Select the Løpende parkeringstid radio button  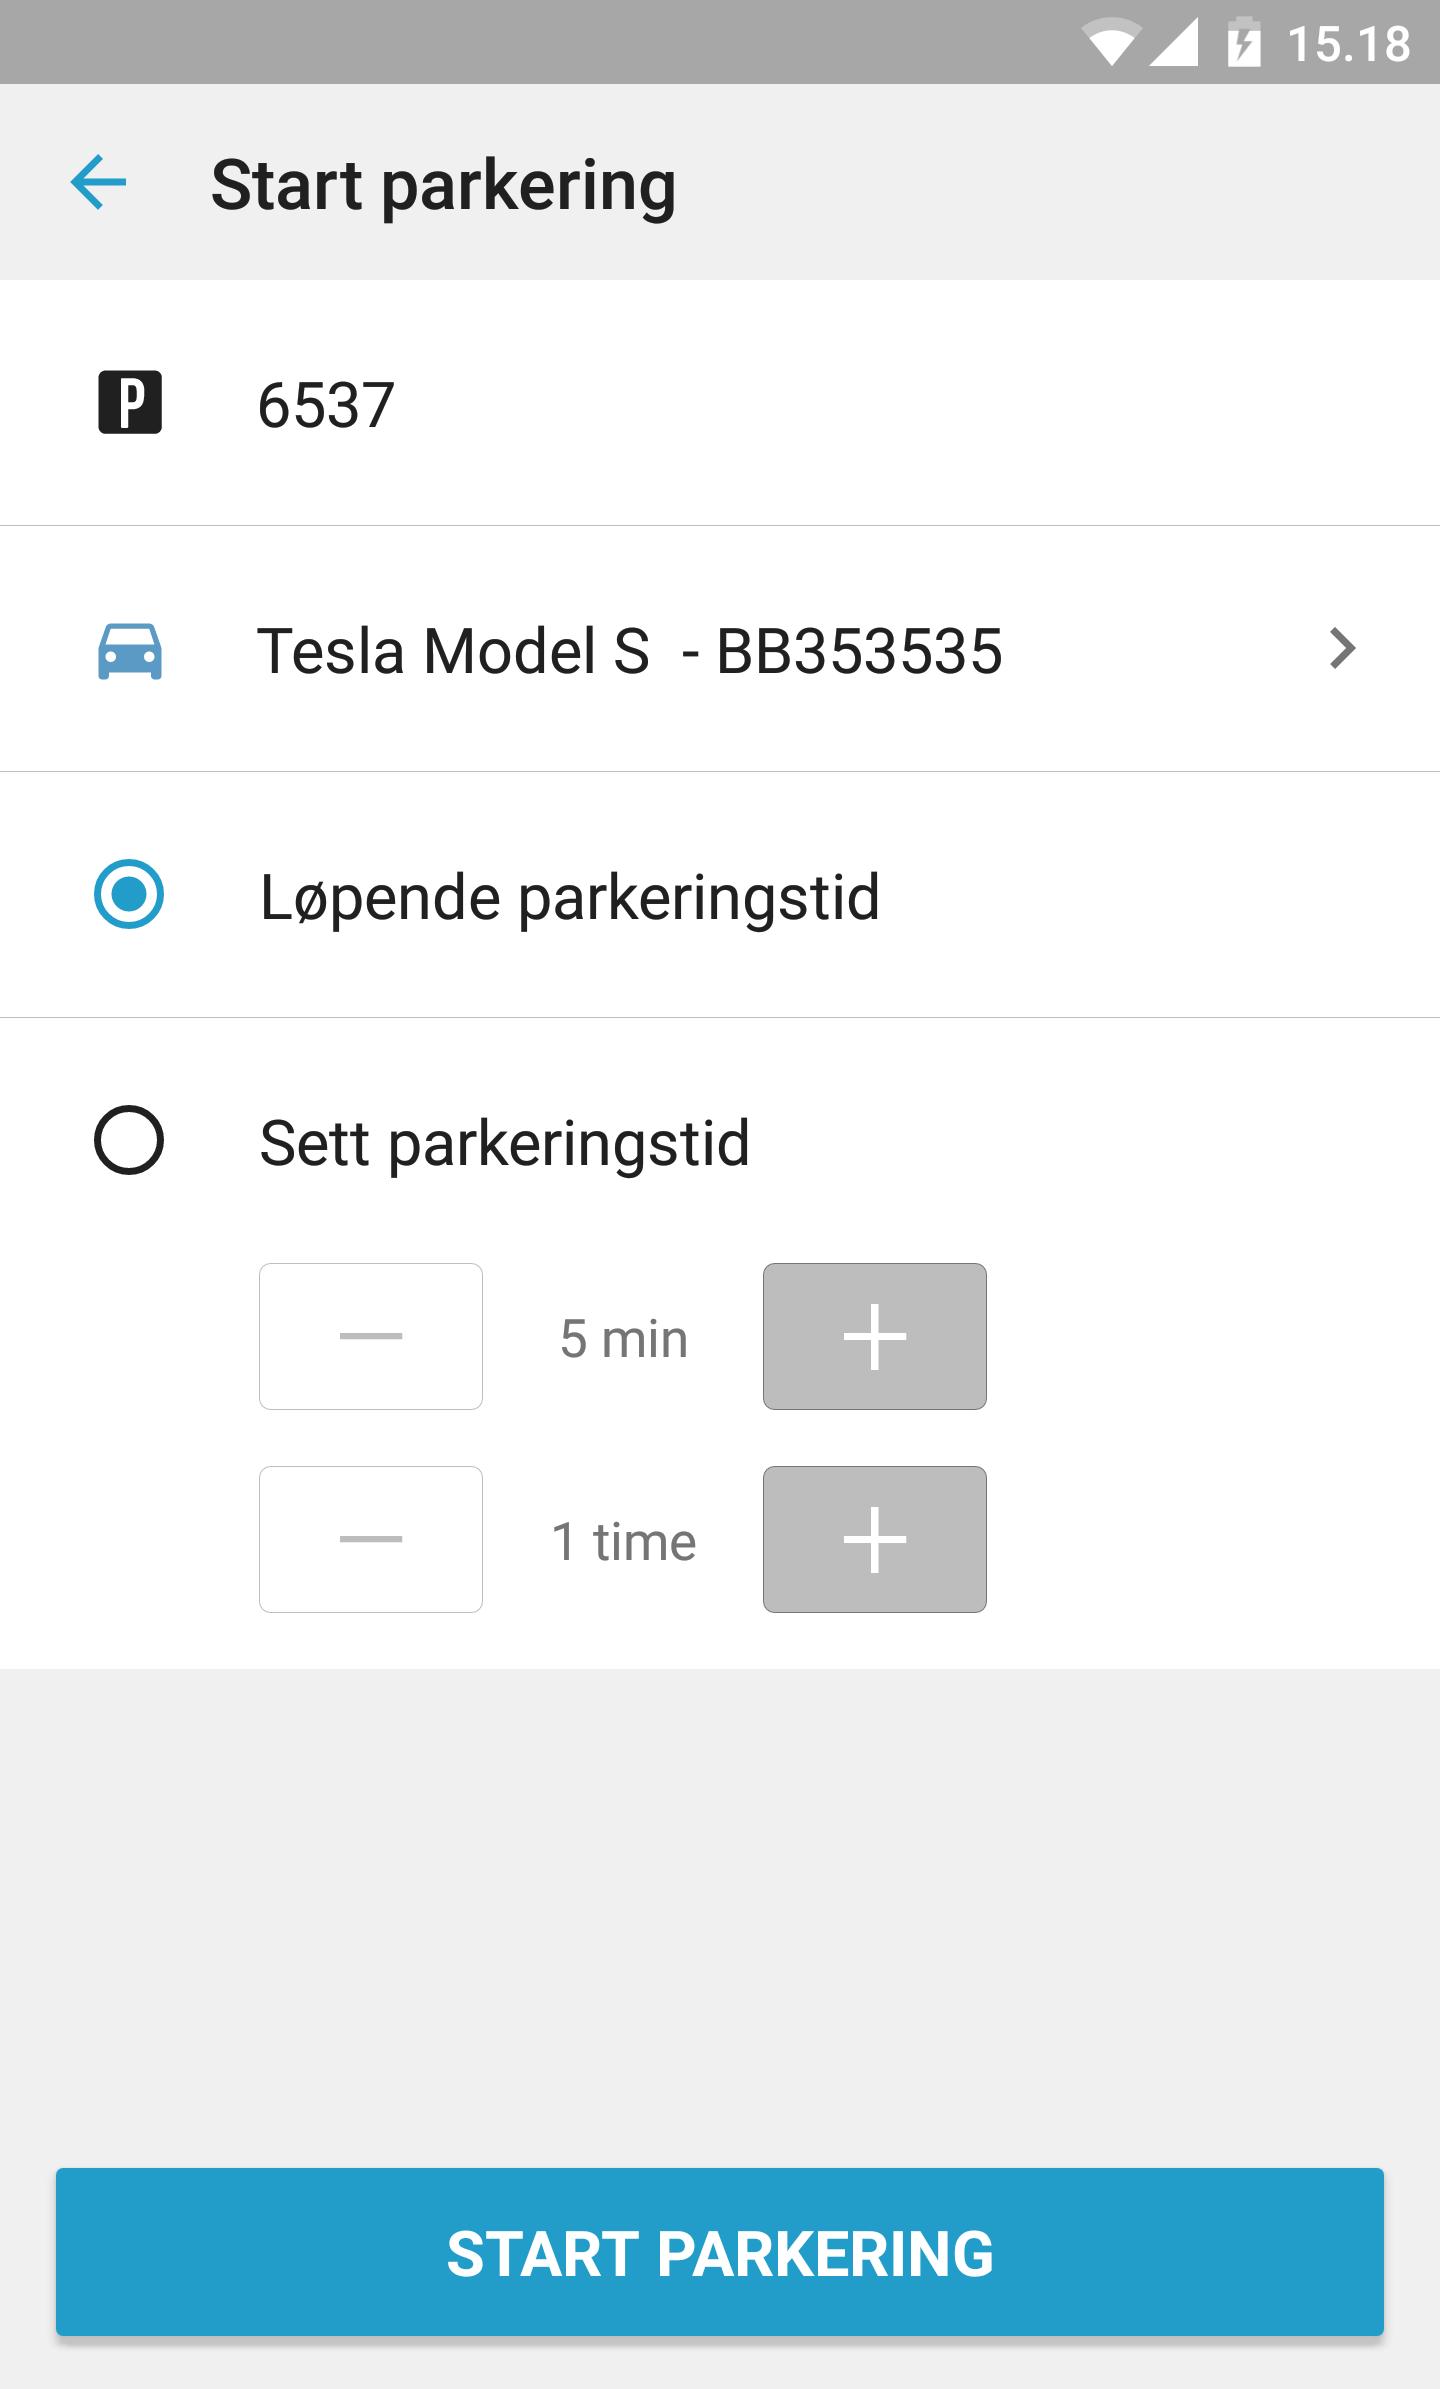129,894
